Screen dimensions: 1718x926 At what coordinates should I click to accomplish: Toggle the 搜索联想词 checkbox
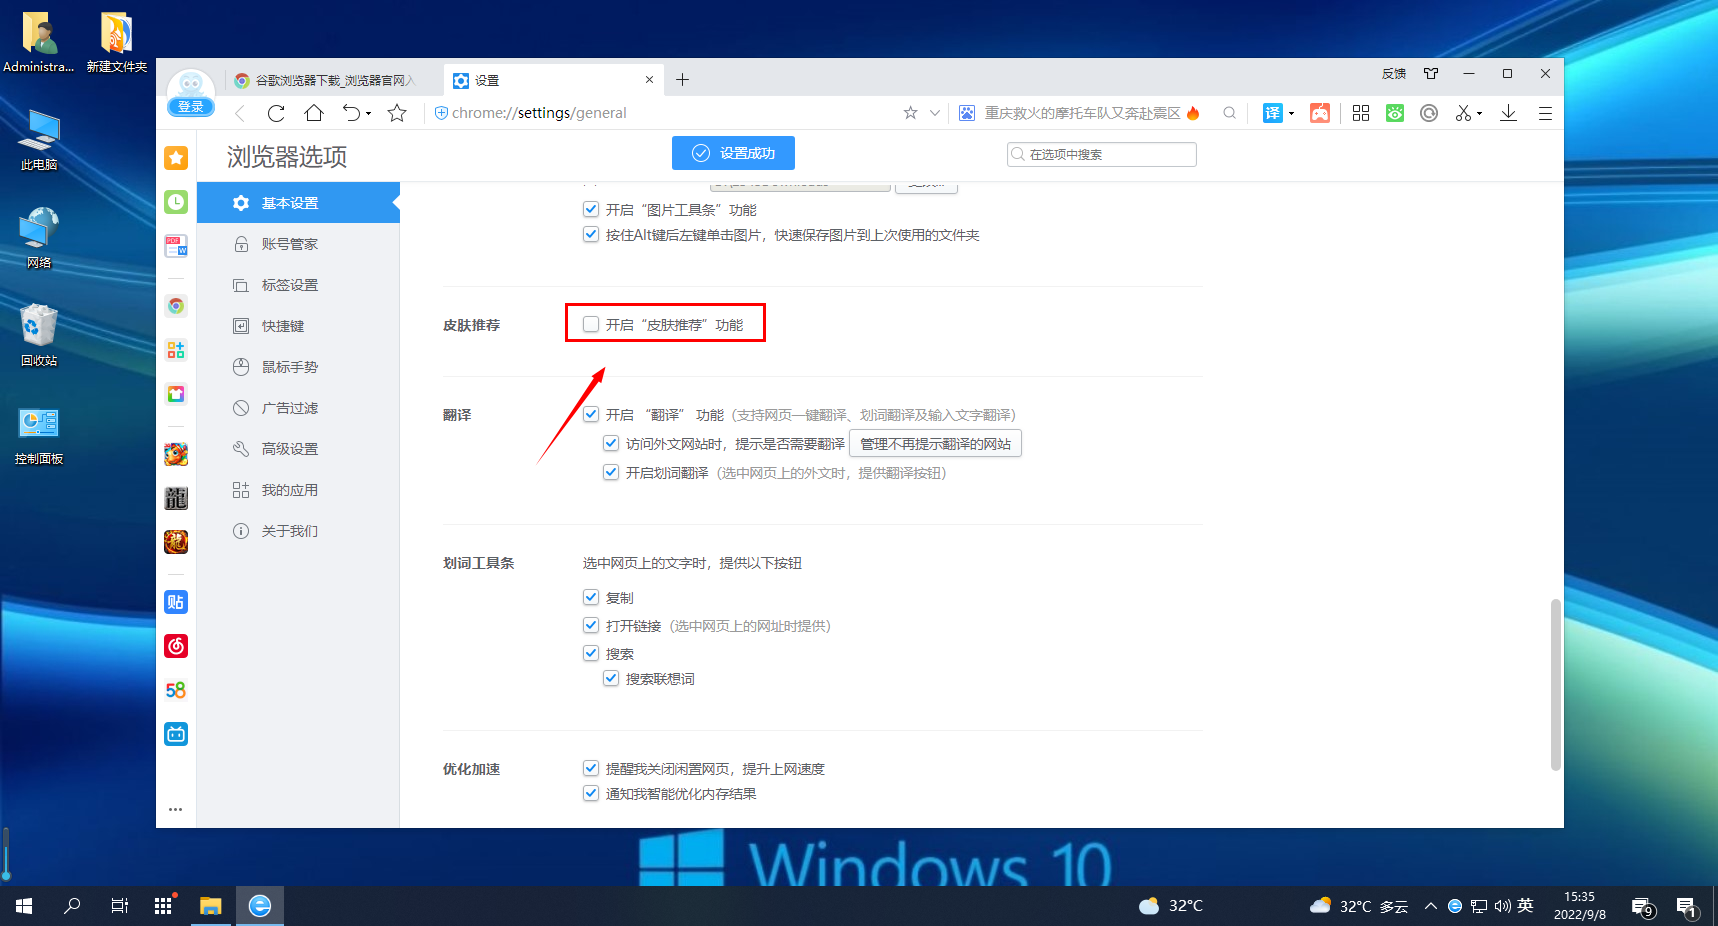click(611, 678)
